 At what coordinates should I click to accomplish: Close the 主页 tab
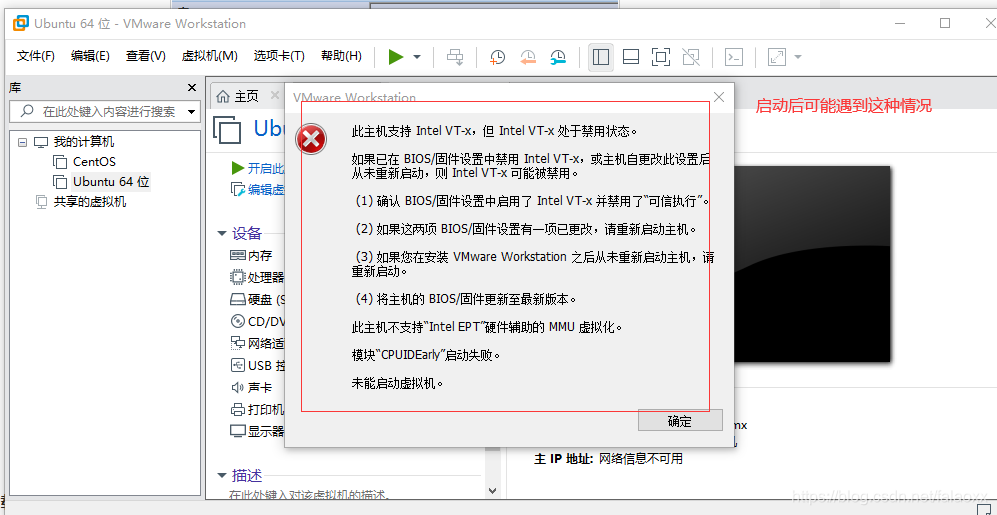point(275,95)
